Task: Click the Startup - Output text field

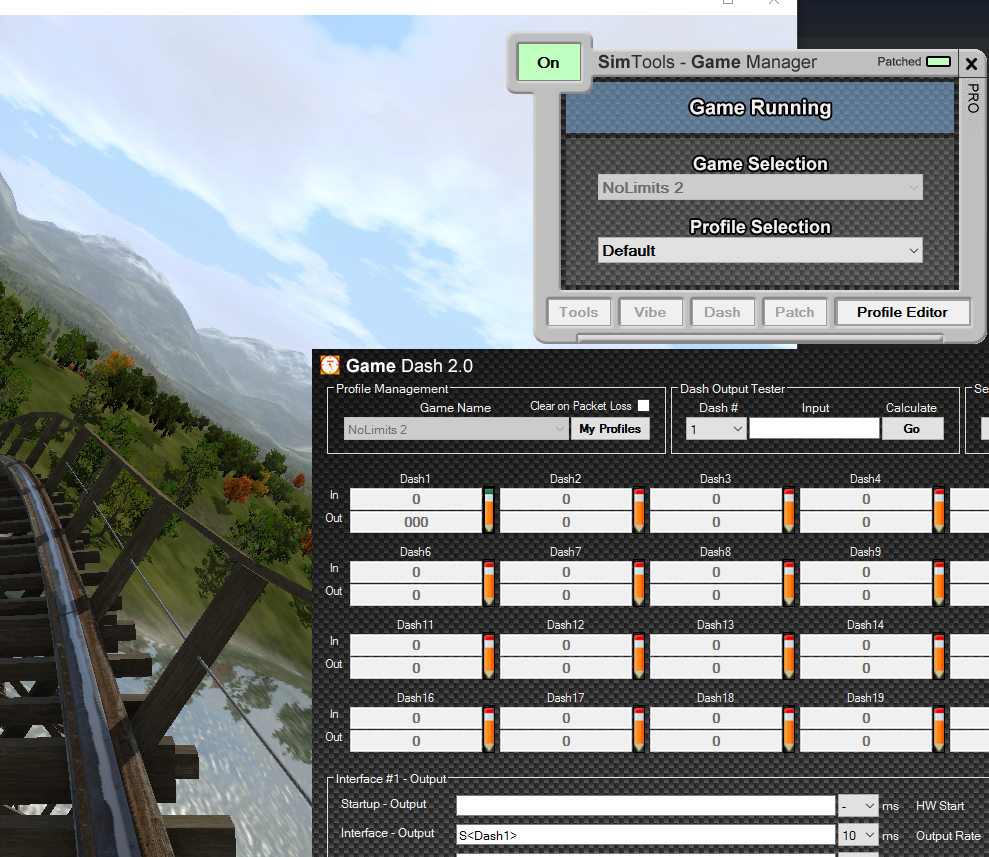Action: click(645, 805)
